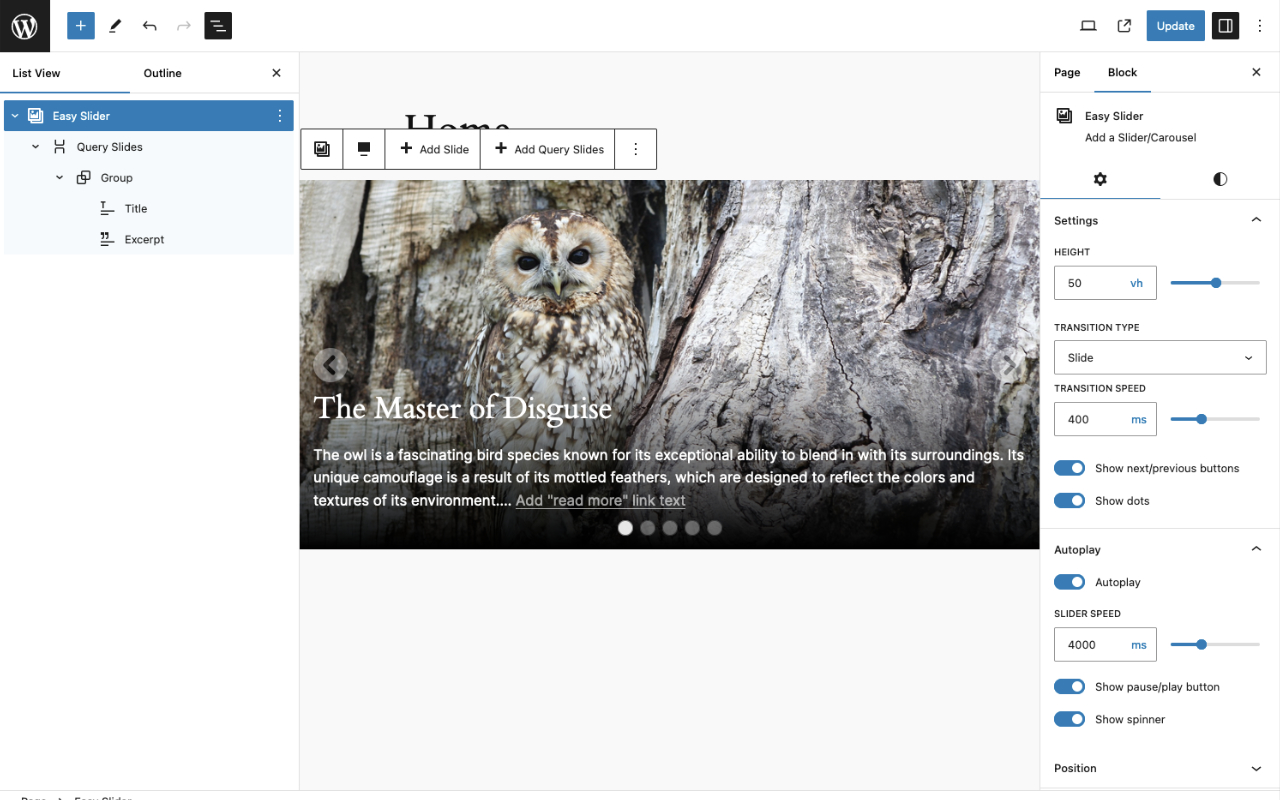This screenshot has height=800, width=1280.
Task: Select the Tools pencil icon in the top toolbar
Action: coord(114,25)
